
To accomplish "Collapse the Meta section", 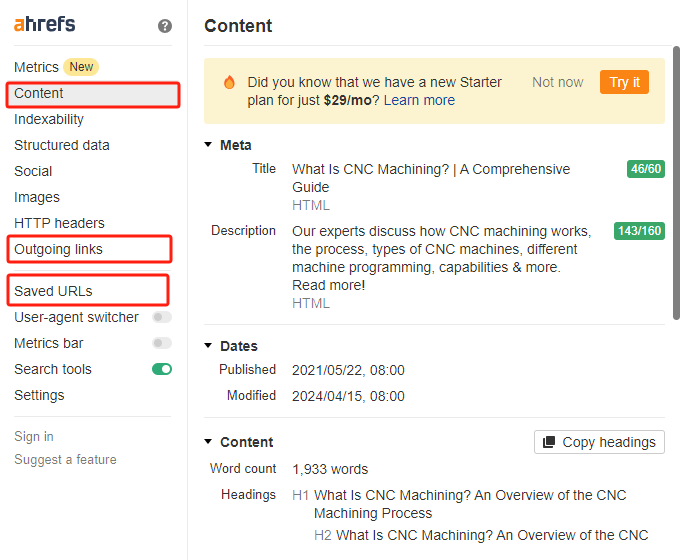I will pos(209,145).
